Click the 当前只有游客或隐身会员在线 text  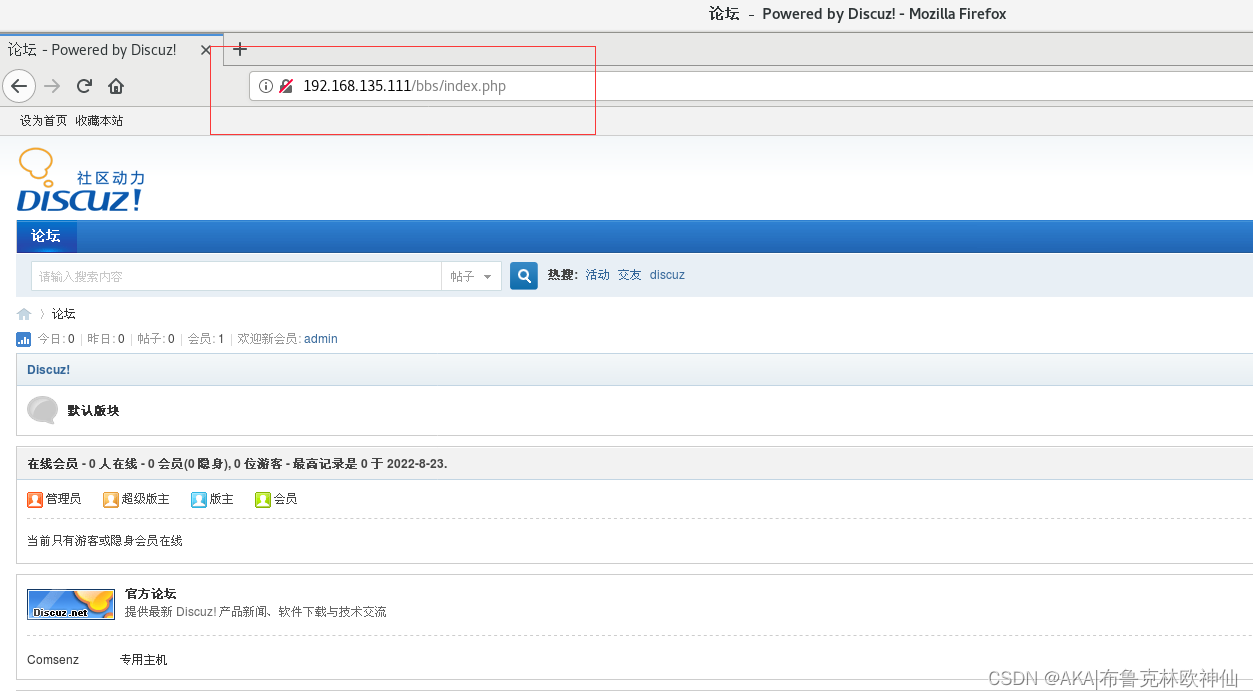click(105, 541)
